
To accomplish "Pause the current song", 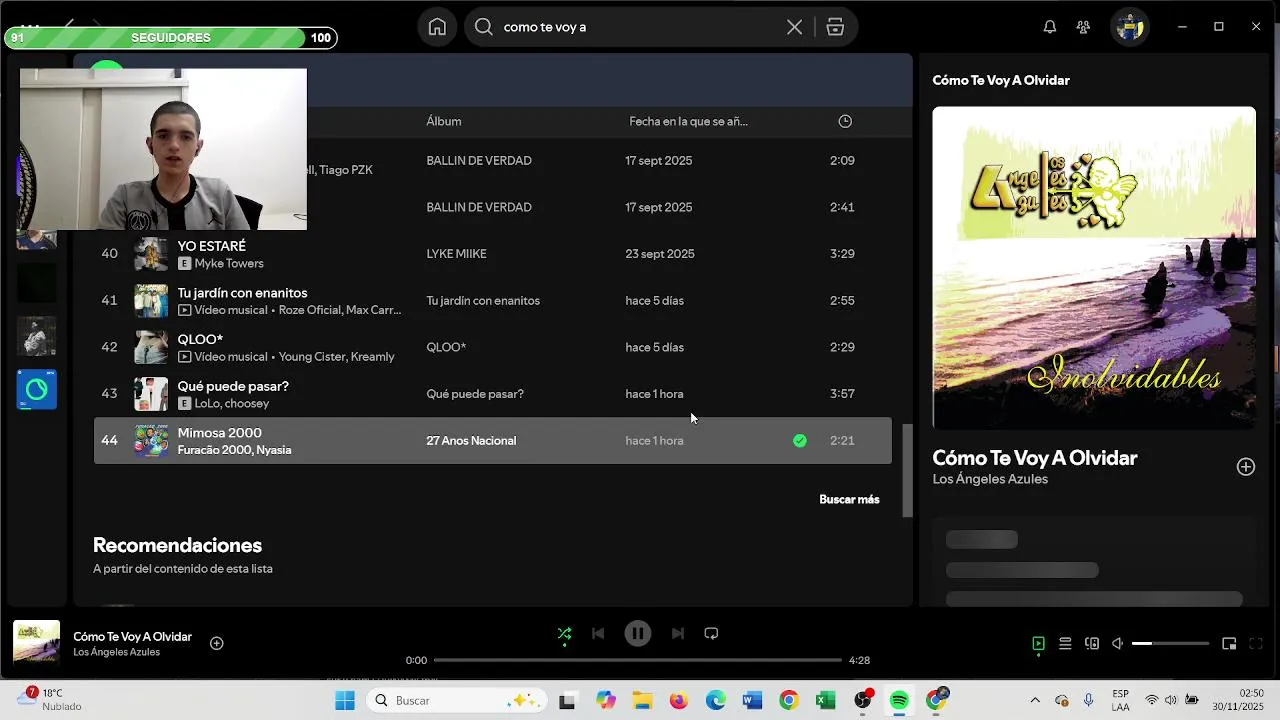I will tap(637, 633).
